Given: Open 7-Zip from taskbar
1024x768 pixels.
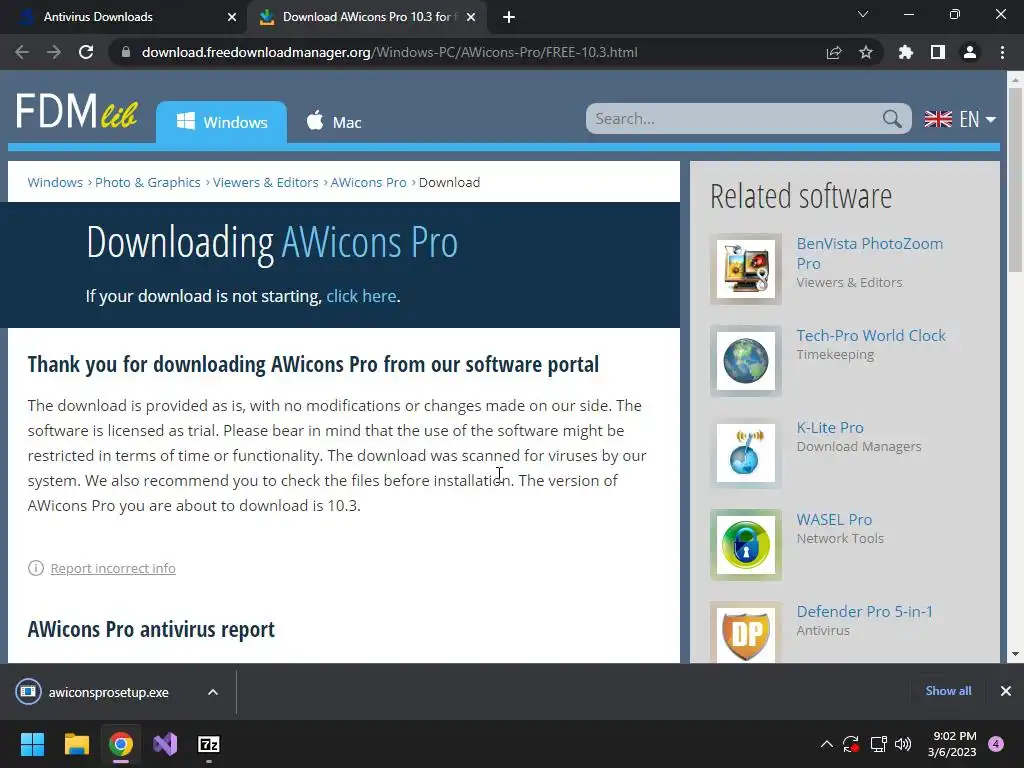Looking at the screenshot, I should [209, 744].
